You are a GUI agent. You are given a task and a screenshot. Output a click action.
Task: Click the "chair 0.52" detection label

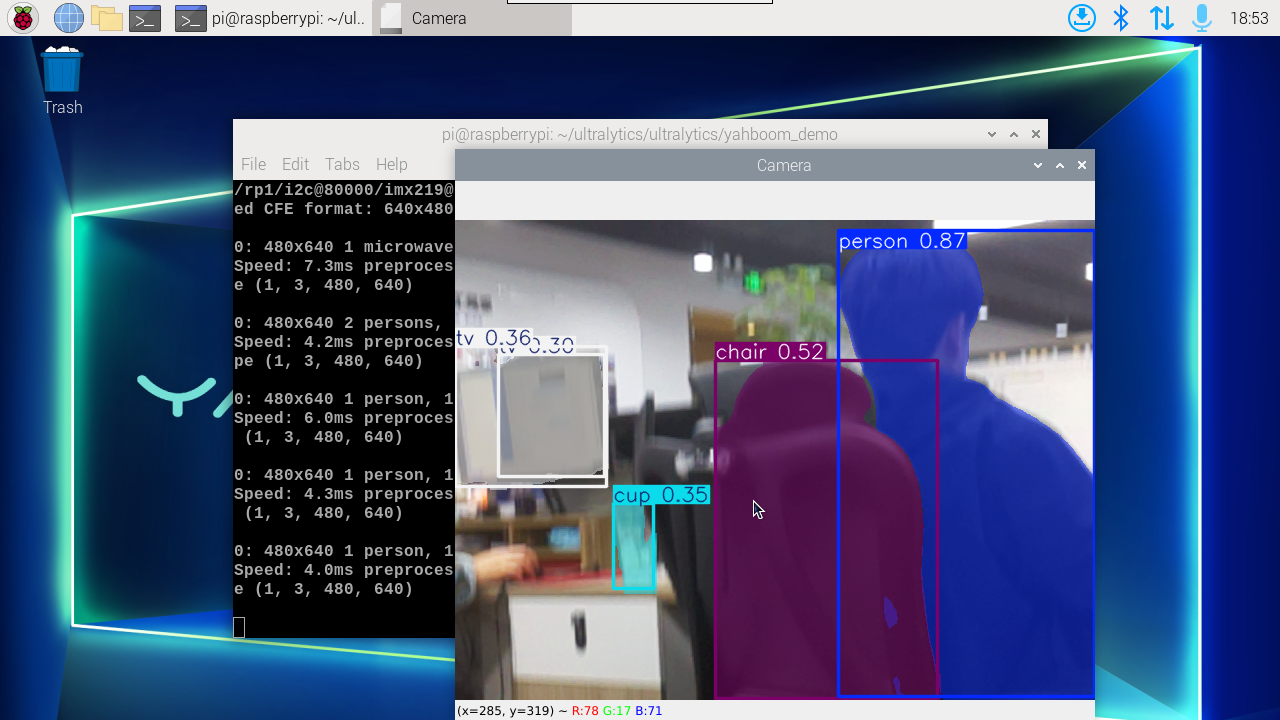(770, 351)
